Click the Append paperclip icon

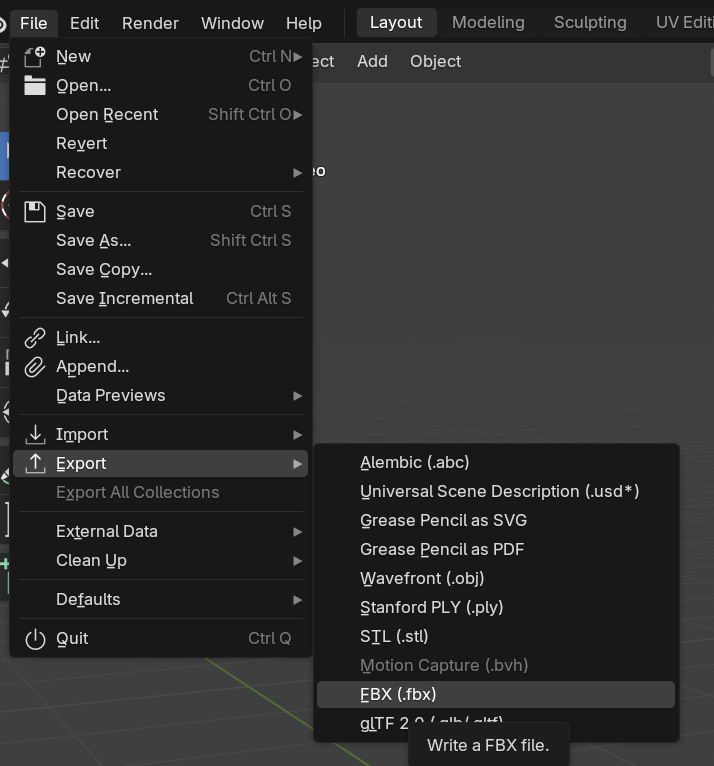(35, 367)
